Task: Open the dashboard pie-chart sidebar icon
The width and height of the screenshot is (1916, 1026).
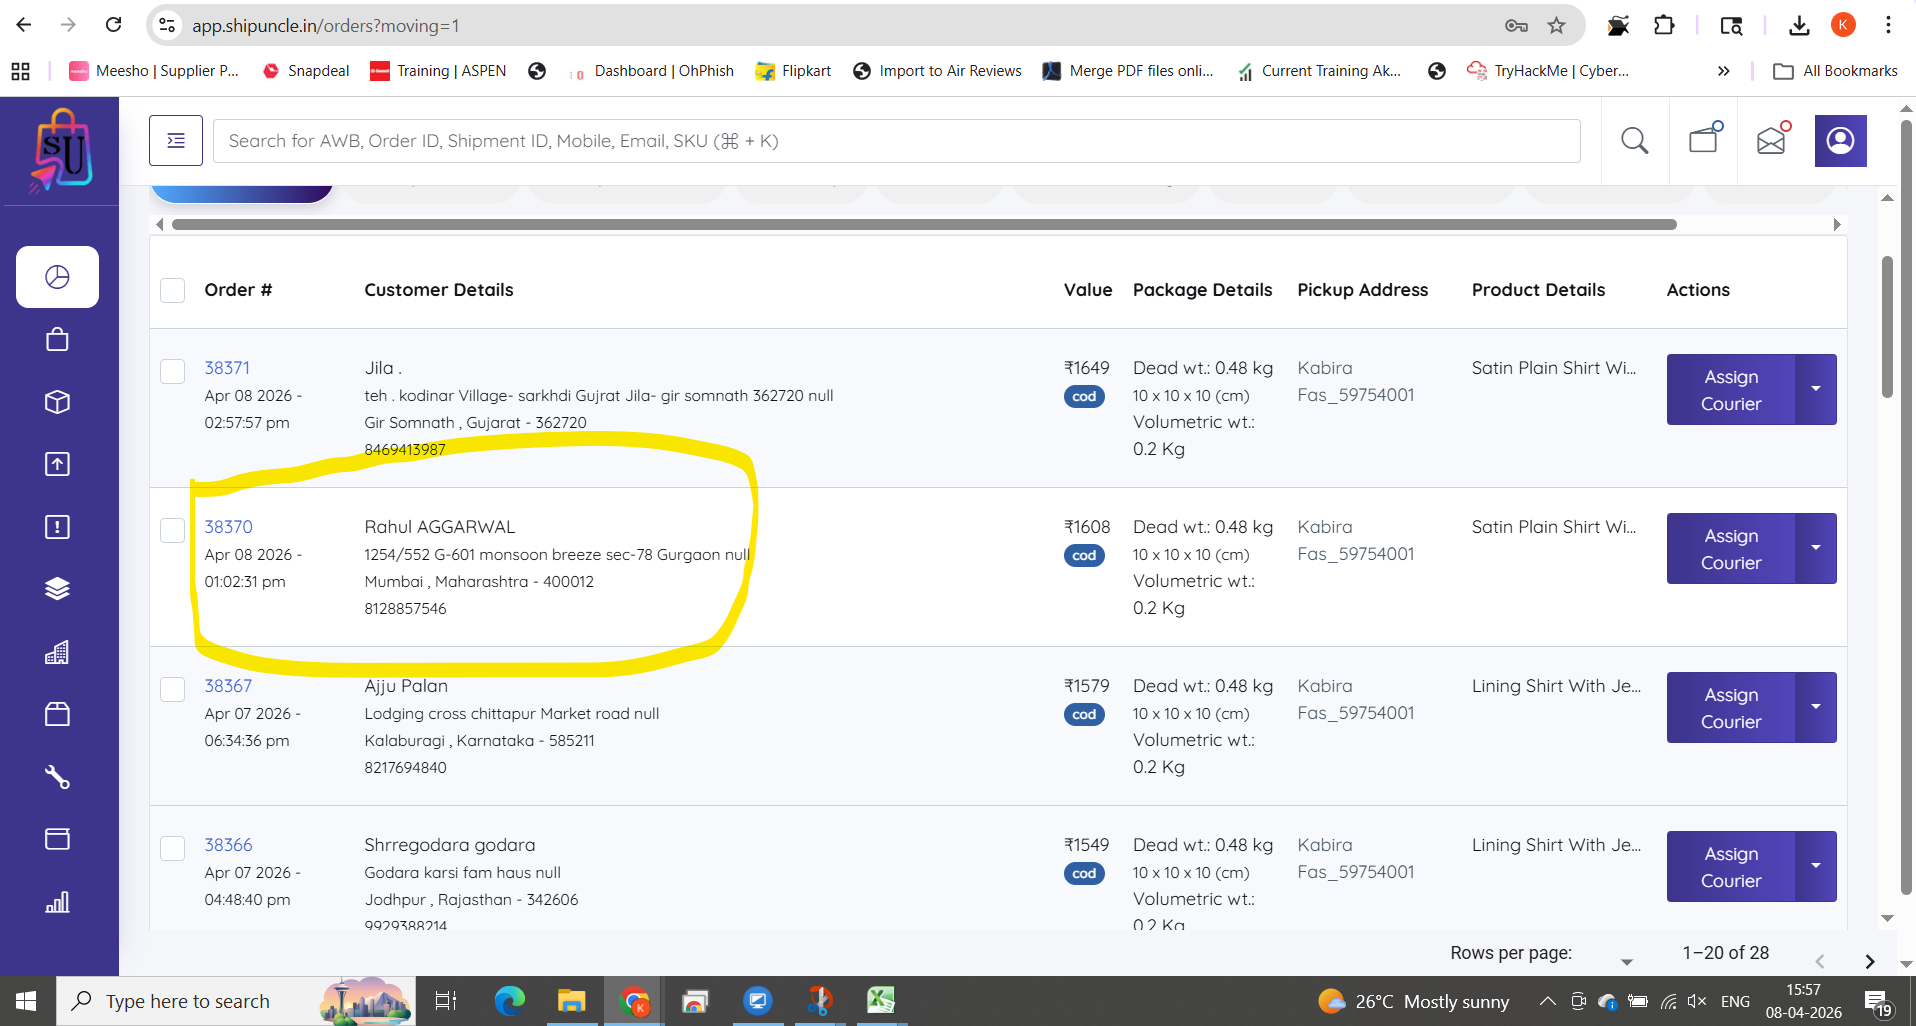Action: [x=57, y=277]
